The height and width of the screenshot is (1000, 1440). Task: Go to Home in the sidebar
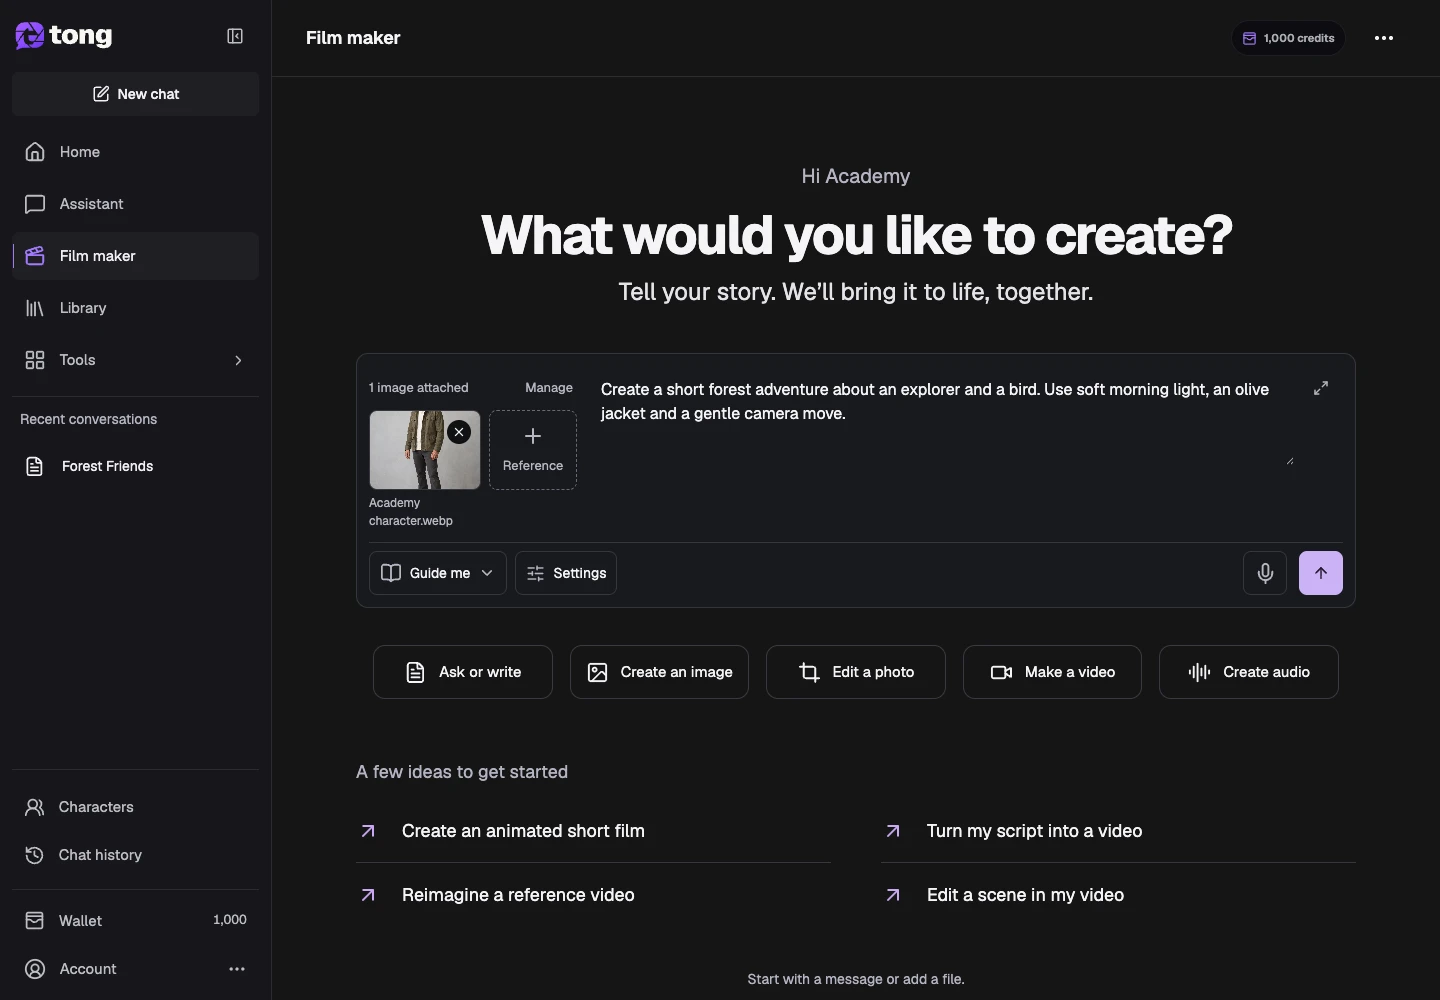[x=136, y=152]
